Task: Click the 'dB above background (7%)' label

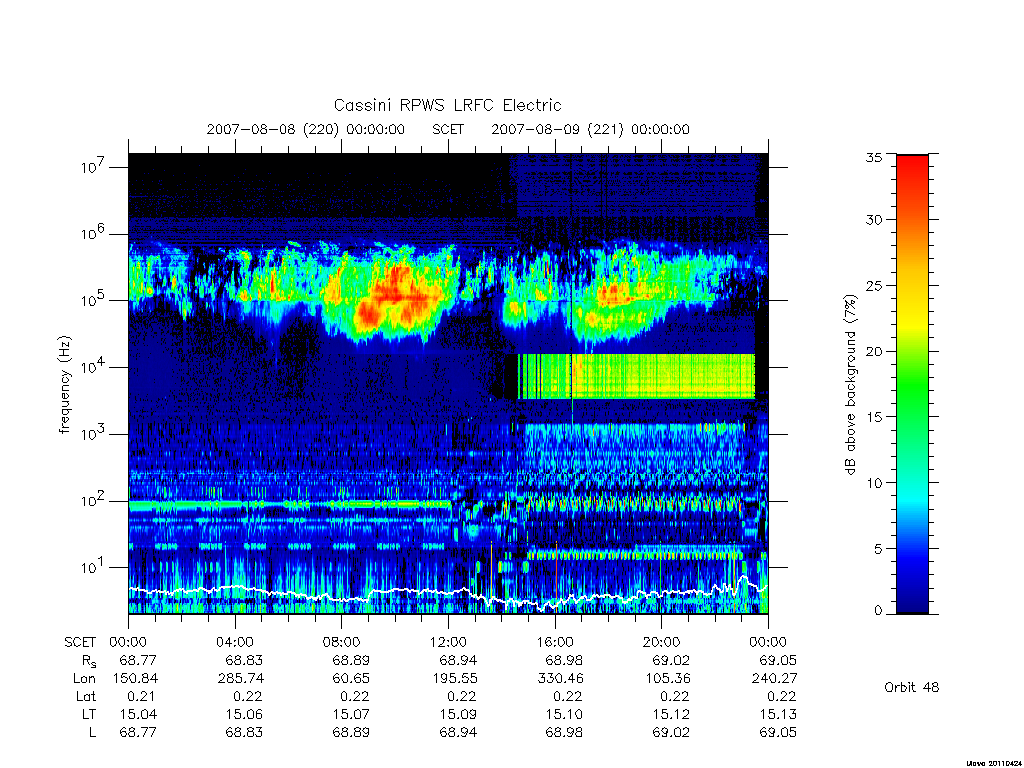Action: [850, 385]
